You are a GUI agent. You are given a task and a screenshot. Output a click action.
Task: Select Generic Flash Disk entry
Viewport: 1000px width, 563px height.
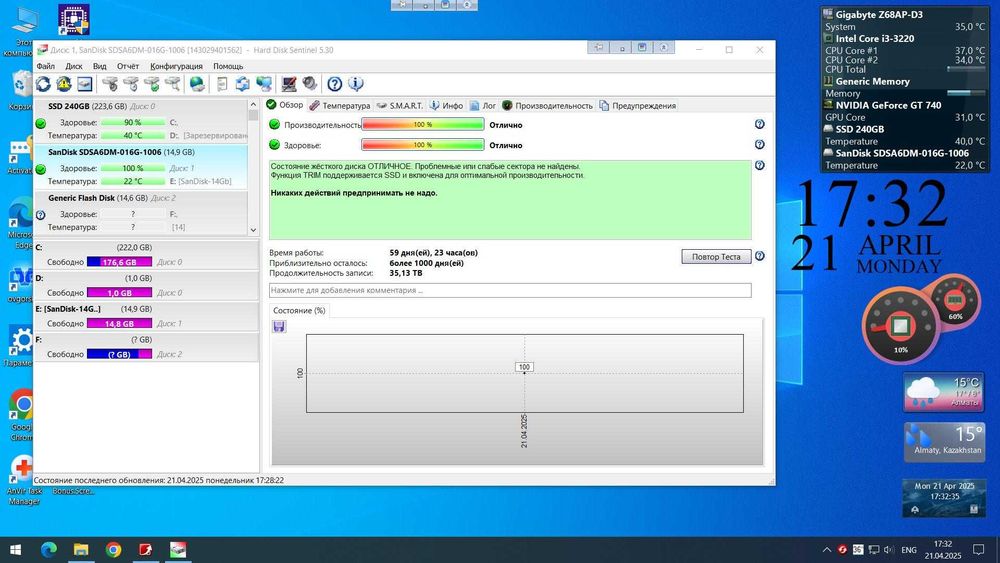click(140, 213)
